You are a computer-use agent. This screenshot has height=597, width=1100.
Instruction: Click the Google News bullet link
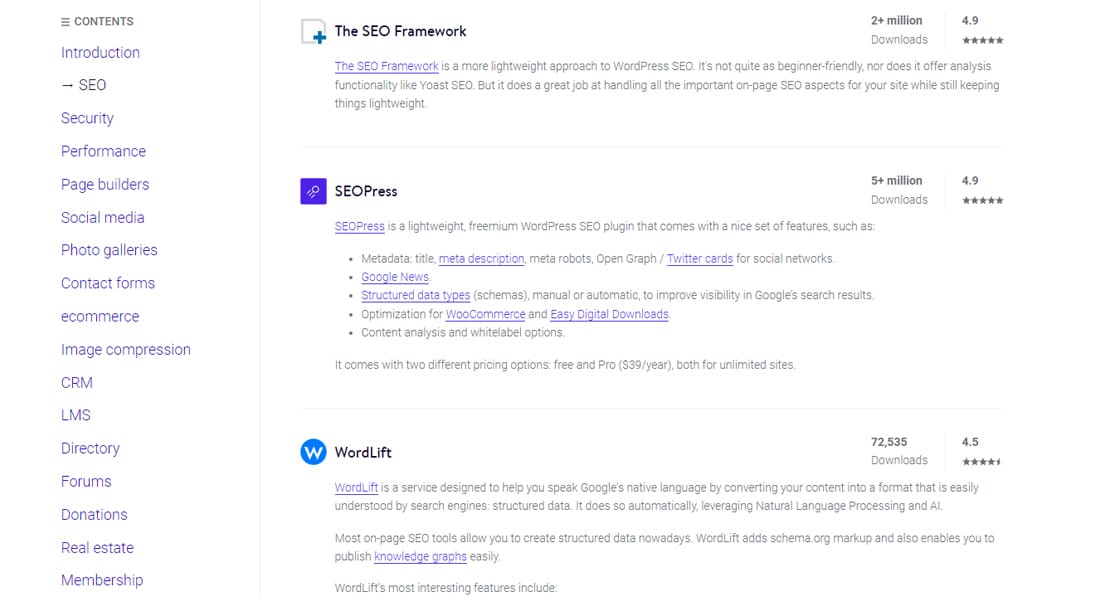point(395,277)
